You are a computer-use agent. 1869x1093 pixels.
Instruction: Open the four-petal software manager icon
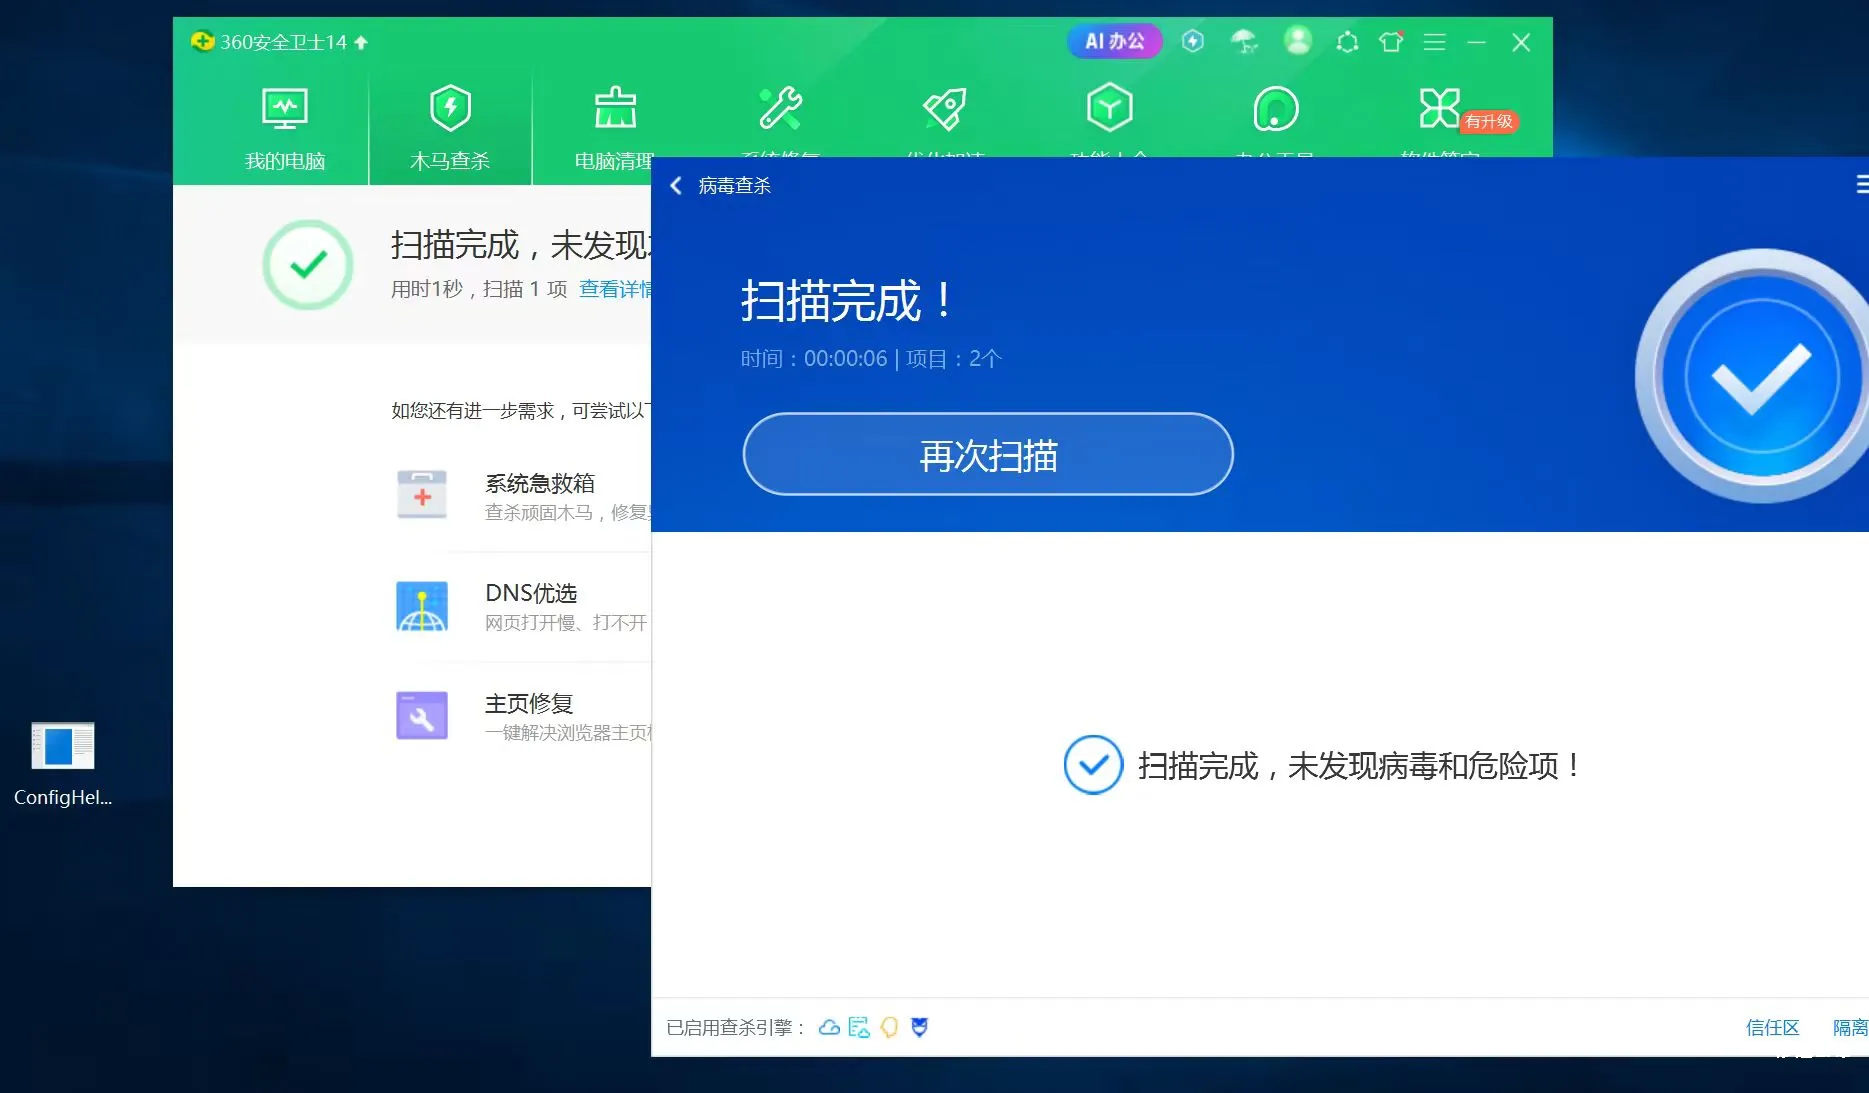click(1439, 108)
